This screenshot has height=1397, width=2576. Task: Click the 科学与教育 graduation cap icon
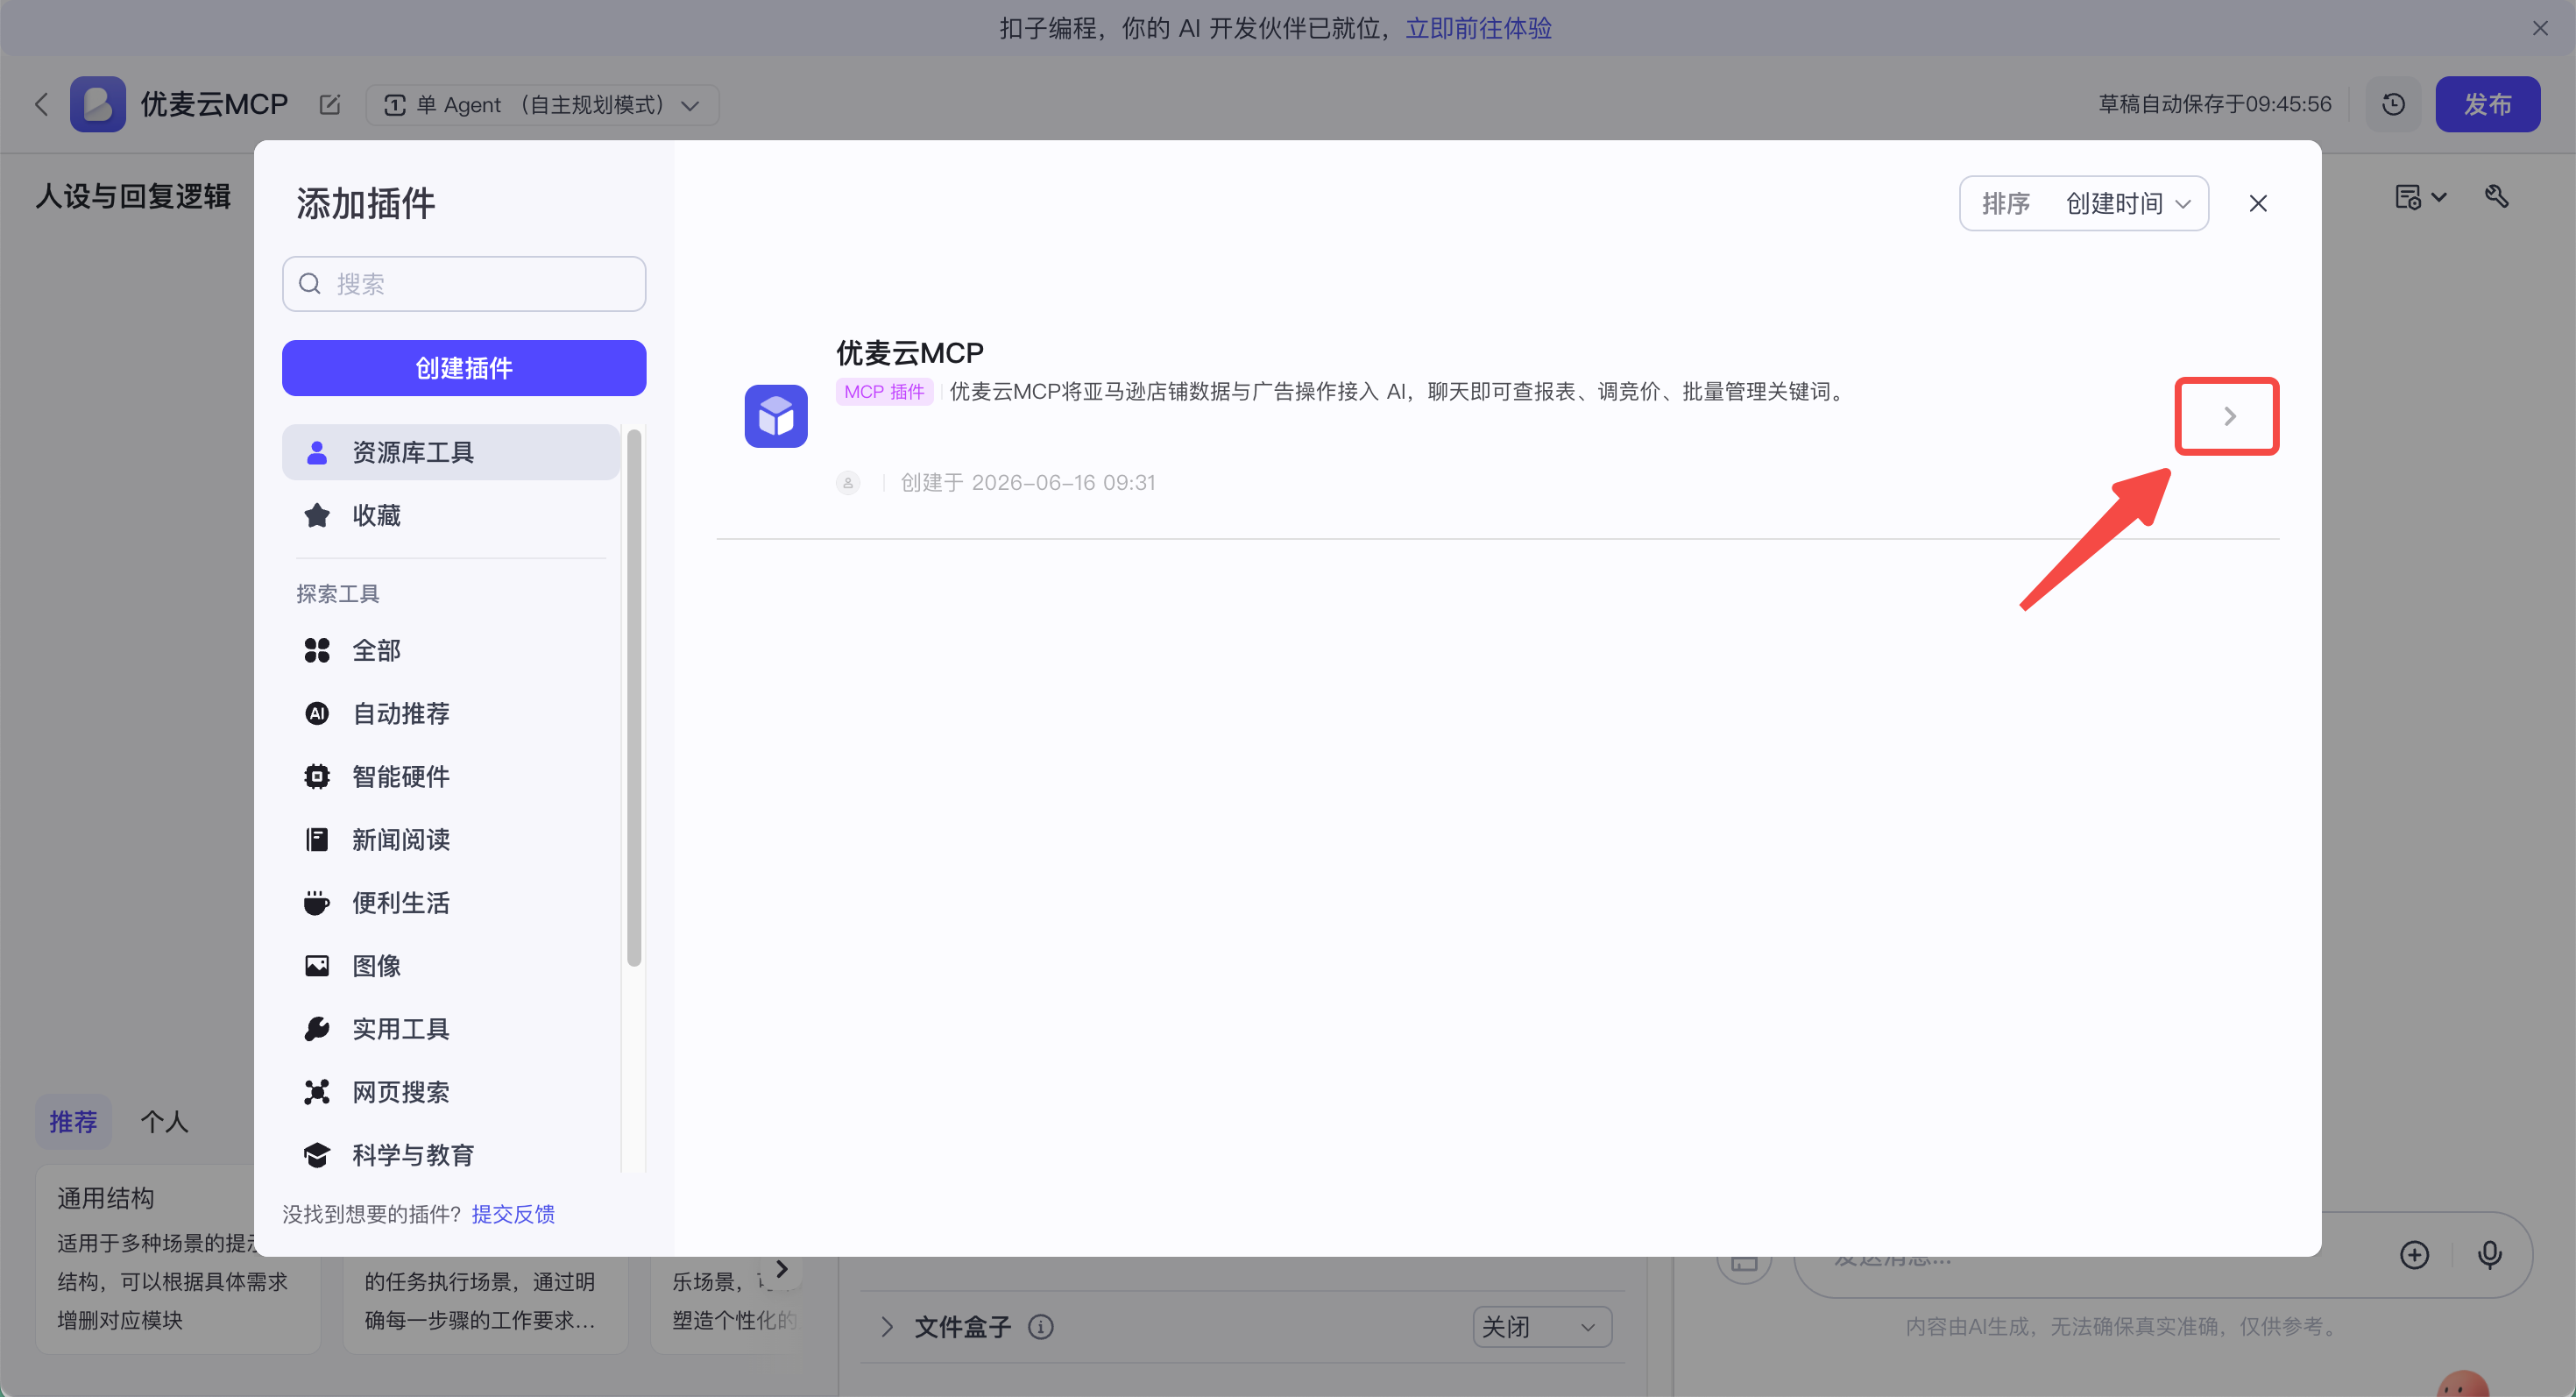[x=317, y=1155]
